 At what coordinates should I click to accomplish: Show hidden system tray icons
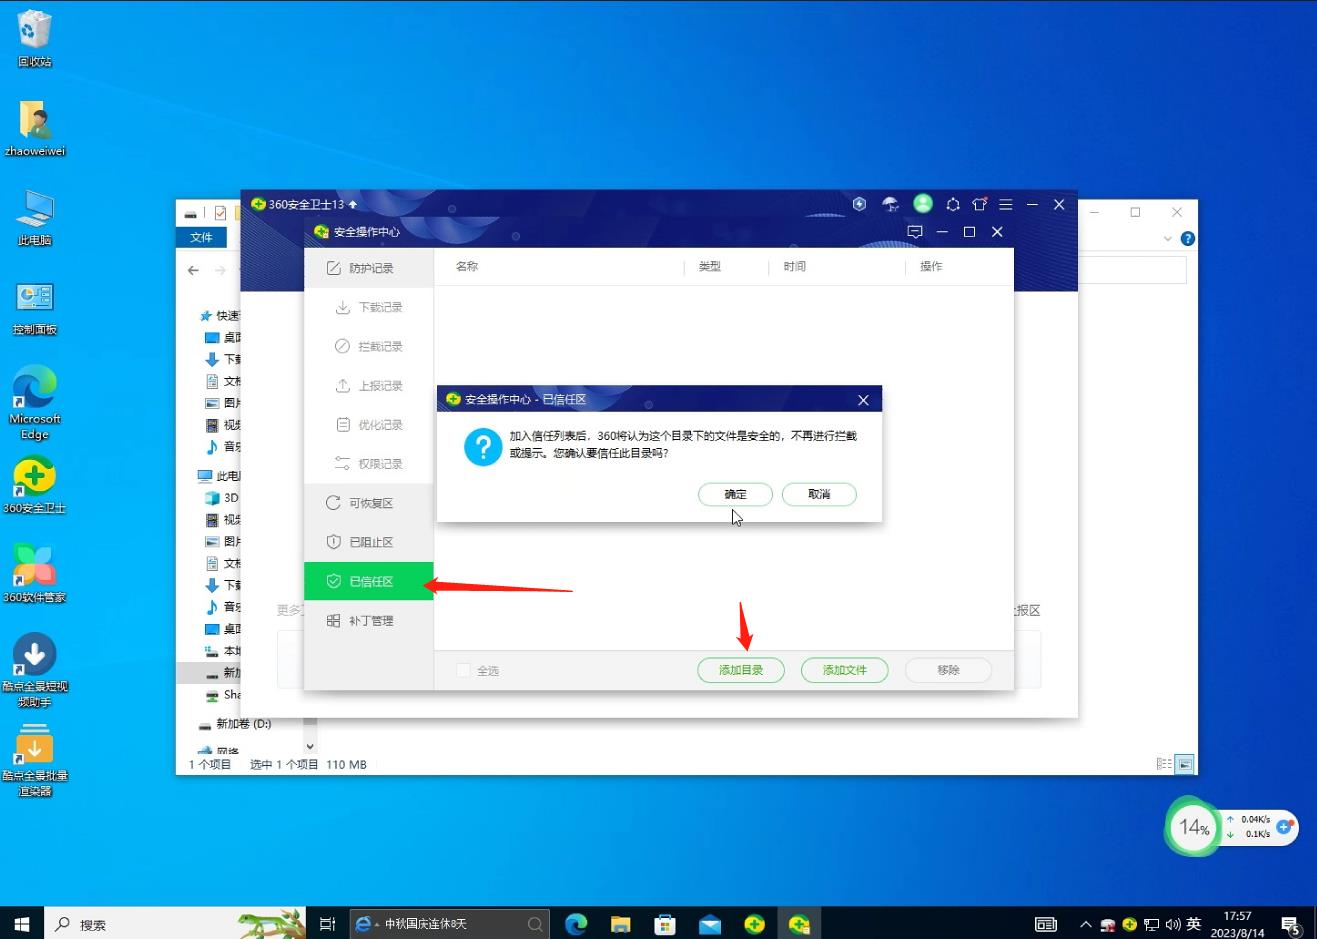[x=1085, y=924]
